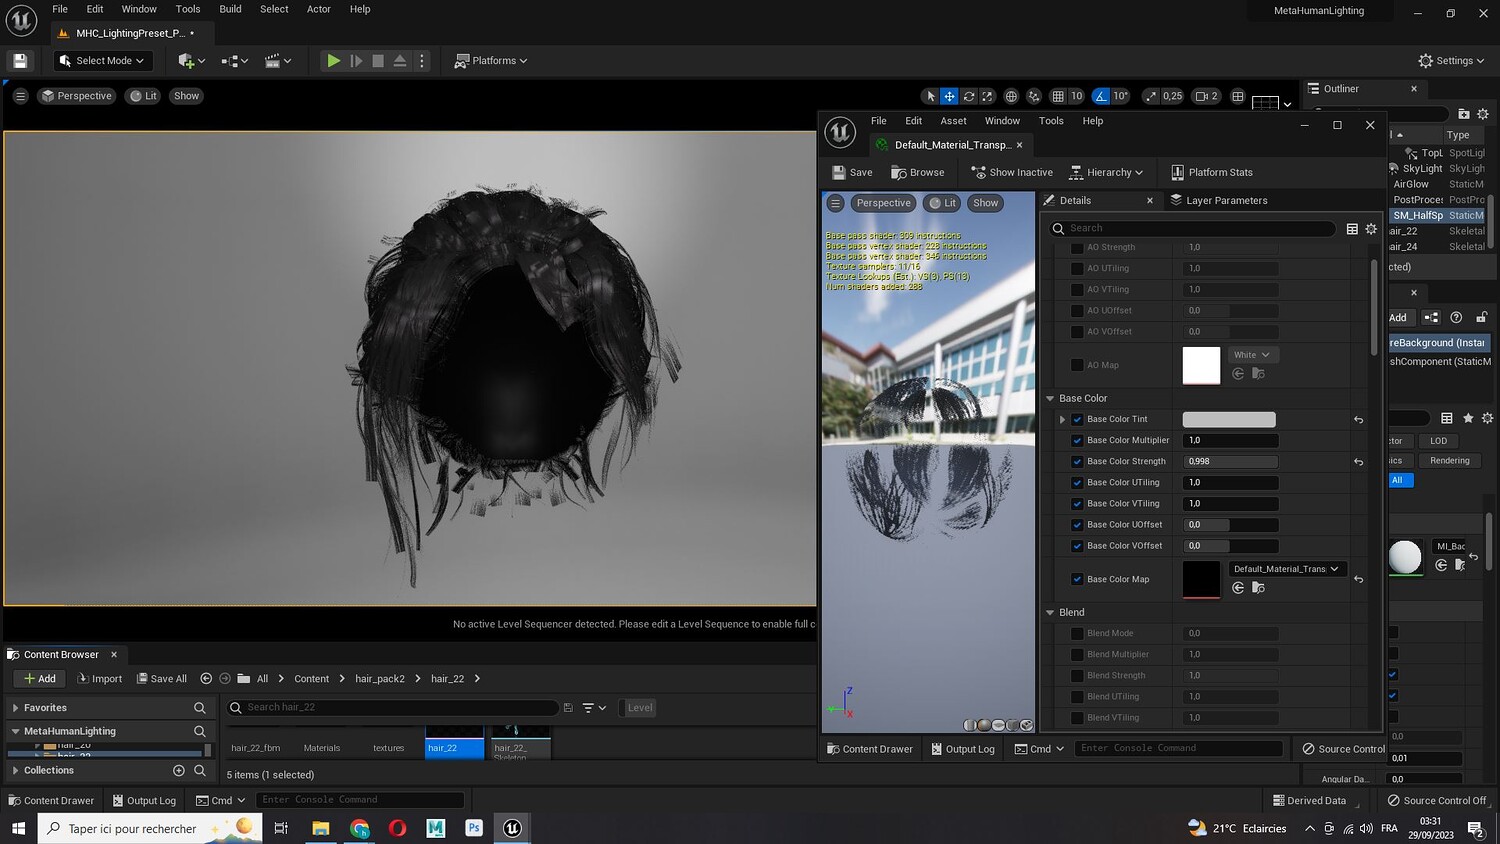Collapse the Base Color section
Image resolution: width=1500 pixels, height=844 pixels.
[x=1050, y=398]
